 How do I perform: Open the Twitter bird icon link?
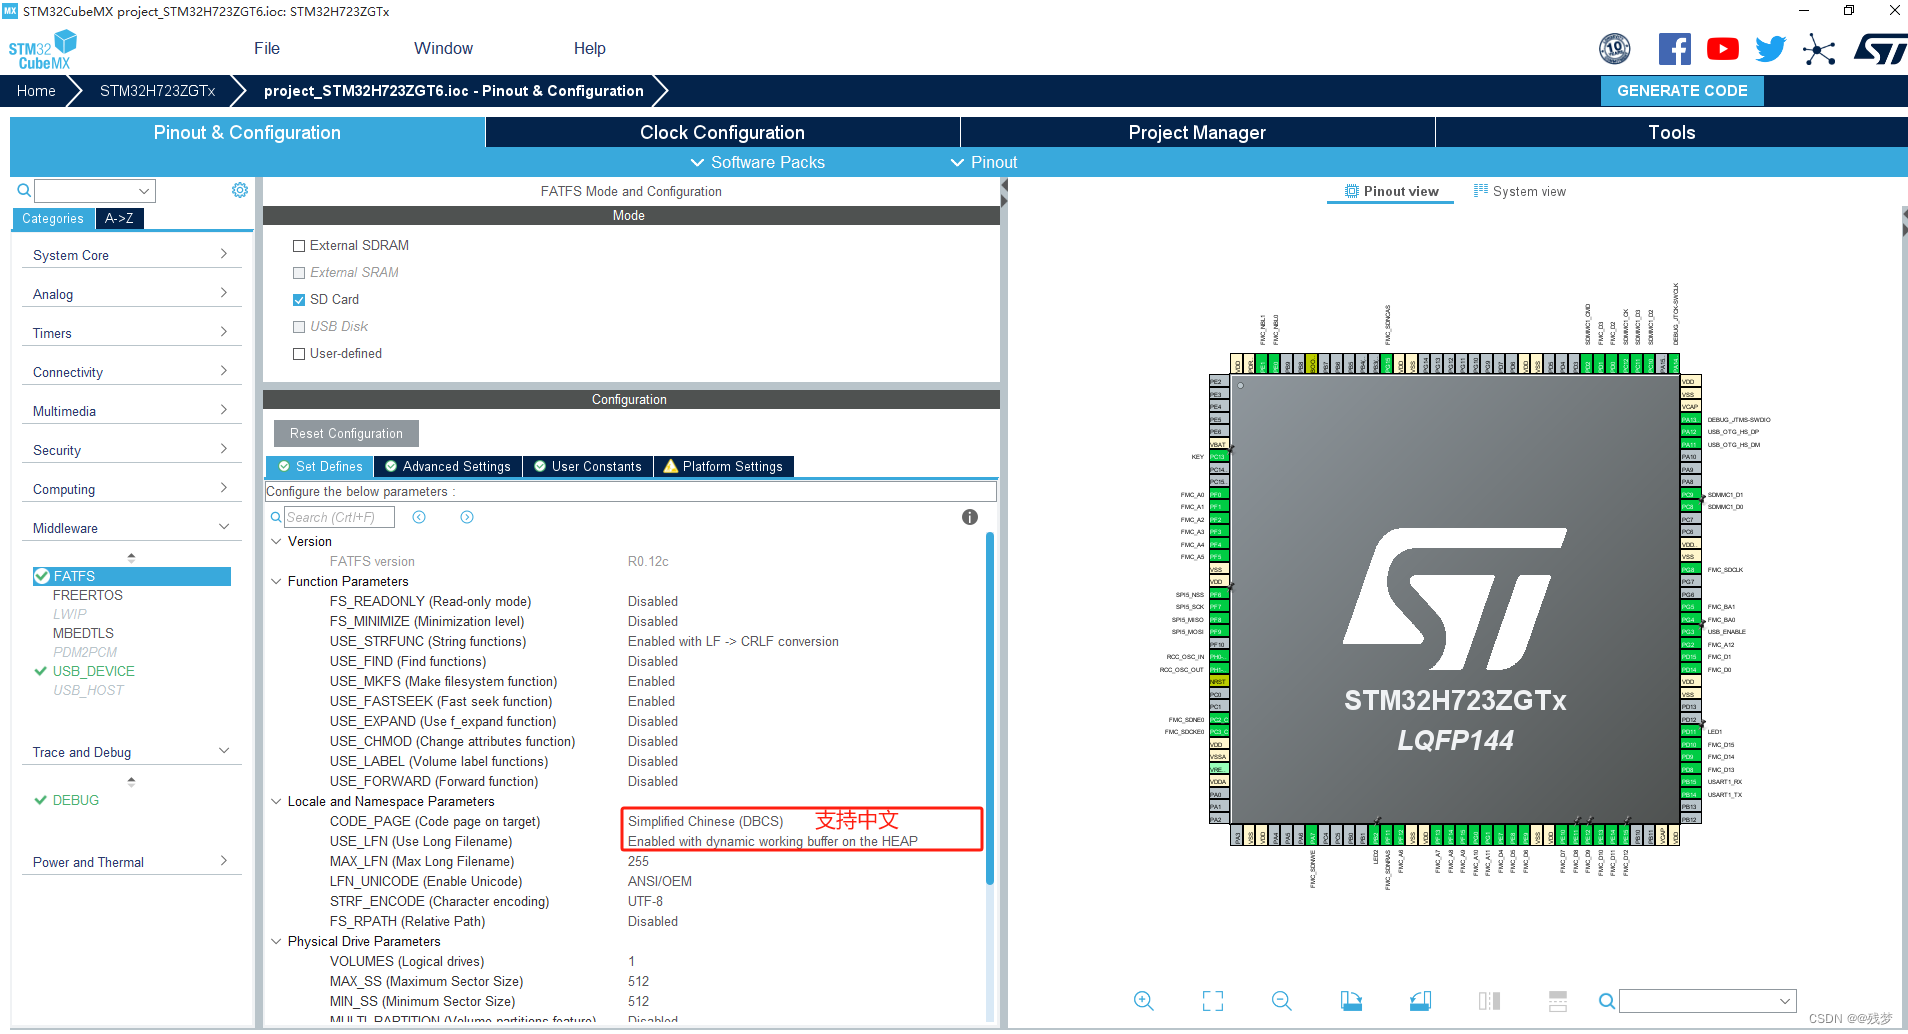tap(1770, 49)
